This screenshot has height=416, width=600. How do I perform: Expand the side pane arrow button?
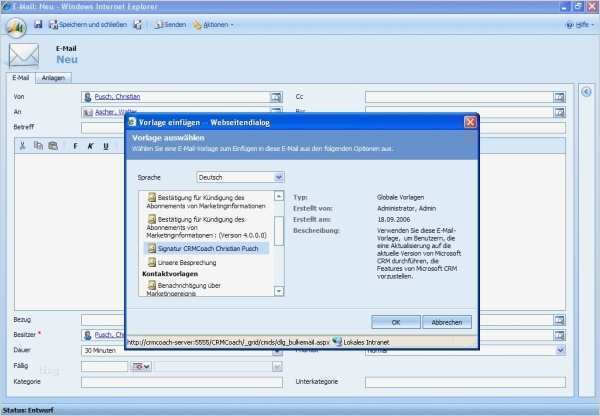tap(586, 92)
